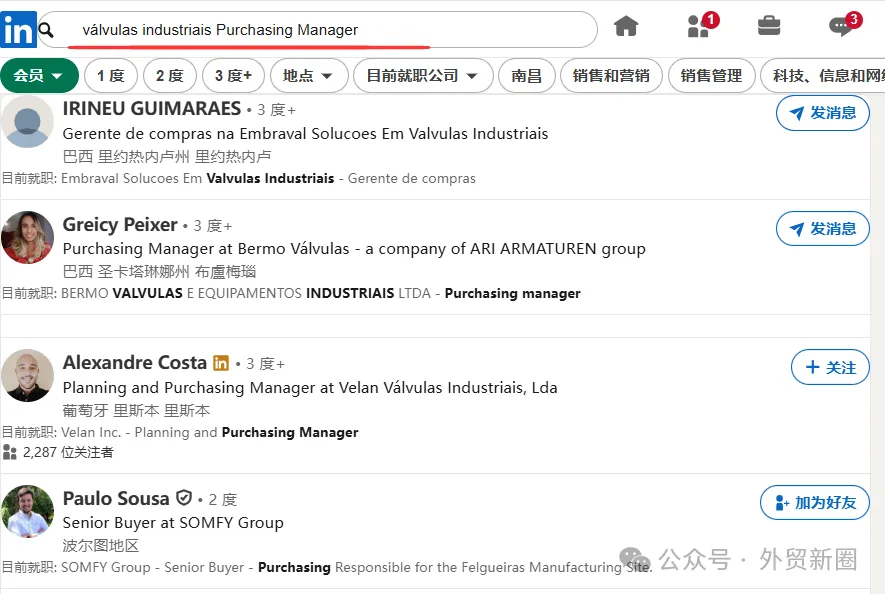Click Paulo Sousa profile photo
This screenshot has height=594, width=885.
(27, 511)
